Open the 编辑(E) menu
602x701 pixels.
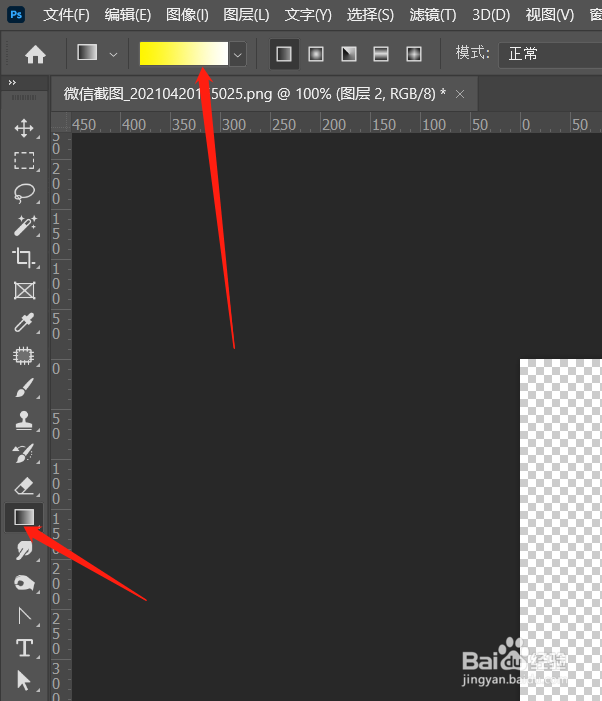pyautogui.click(x=128, y=15)
